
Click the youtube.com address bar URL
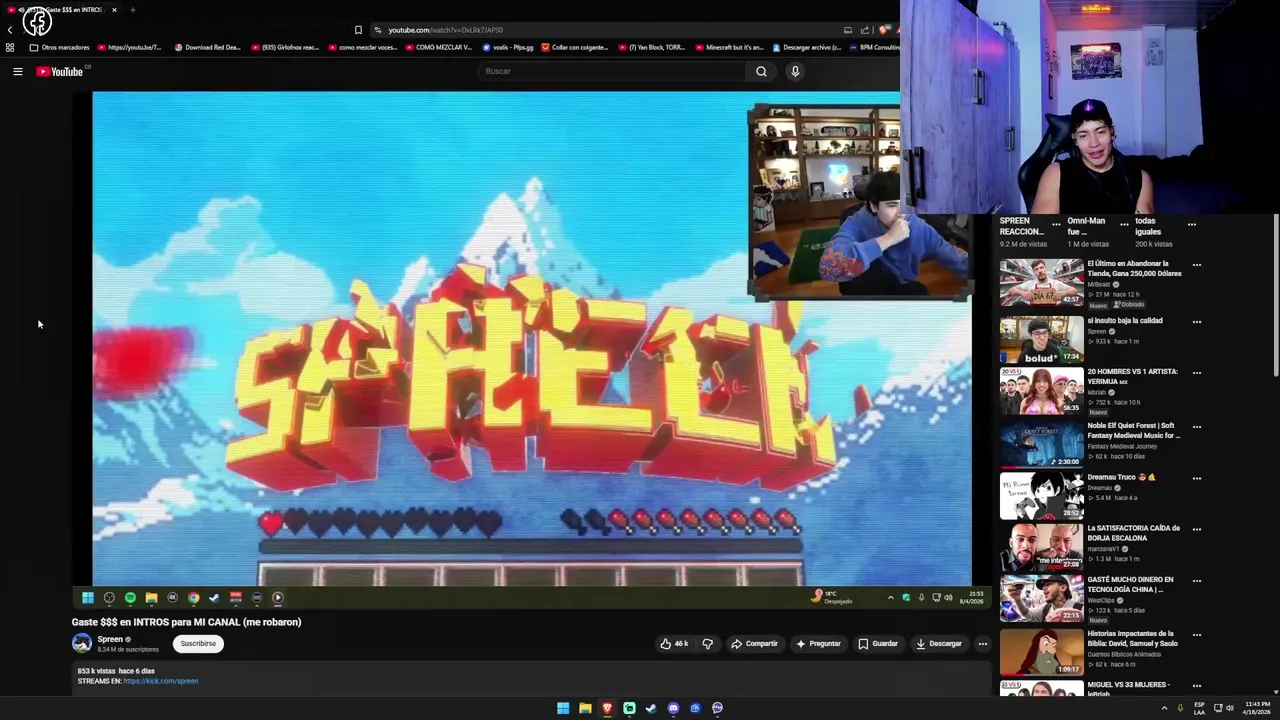[446, 30]
